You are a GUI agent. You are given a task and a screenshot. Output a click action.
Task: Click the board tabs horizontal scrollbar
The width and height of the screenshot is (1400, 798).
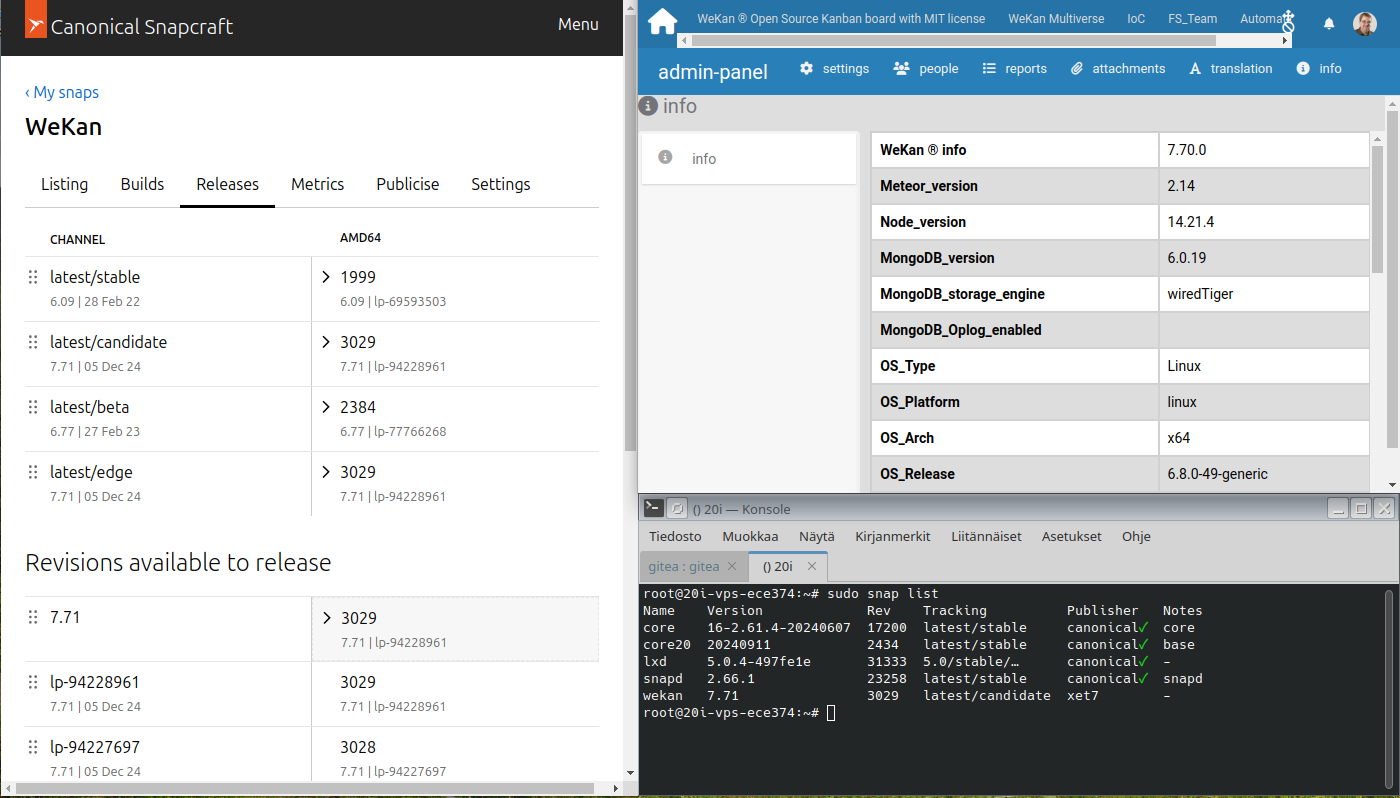point(950,41)
